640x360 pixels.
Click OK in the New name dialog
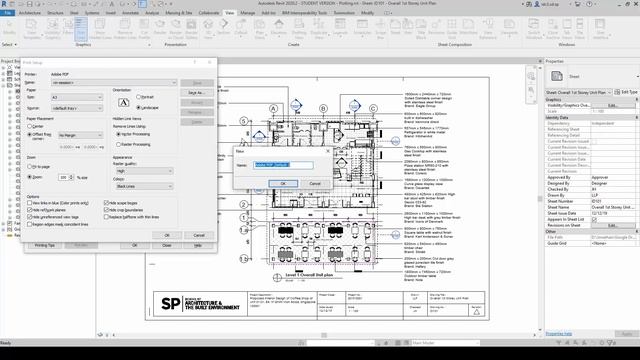(283, 184)
